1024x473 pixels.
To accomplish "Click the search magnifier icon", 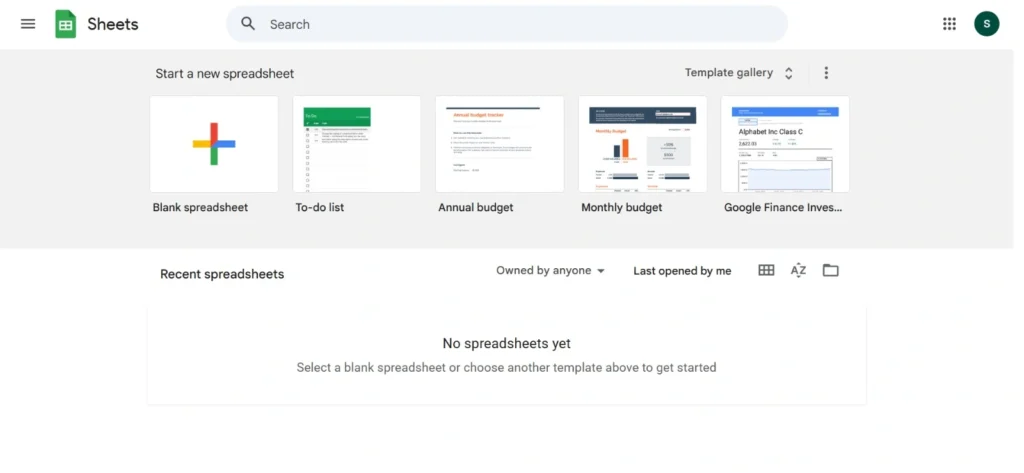I will [x=248, y=24].
